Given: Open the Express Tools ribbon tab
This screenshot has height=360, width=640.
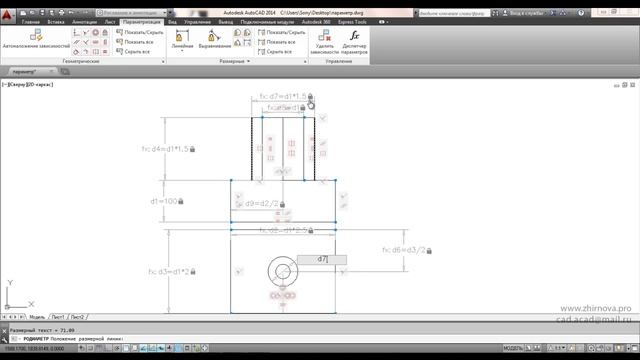Looking at the screenshot, I should tap(352, 22).
